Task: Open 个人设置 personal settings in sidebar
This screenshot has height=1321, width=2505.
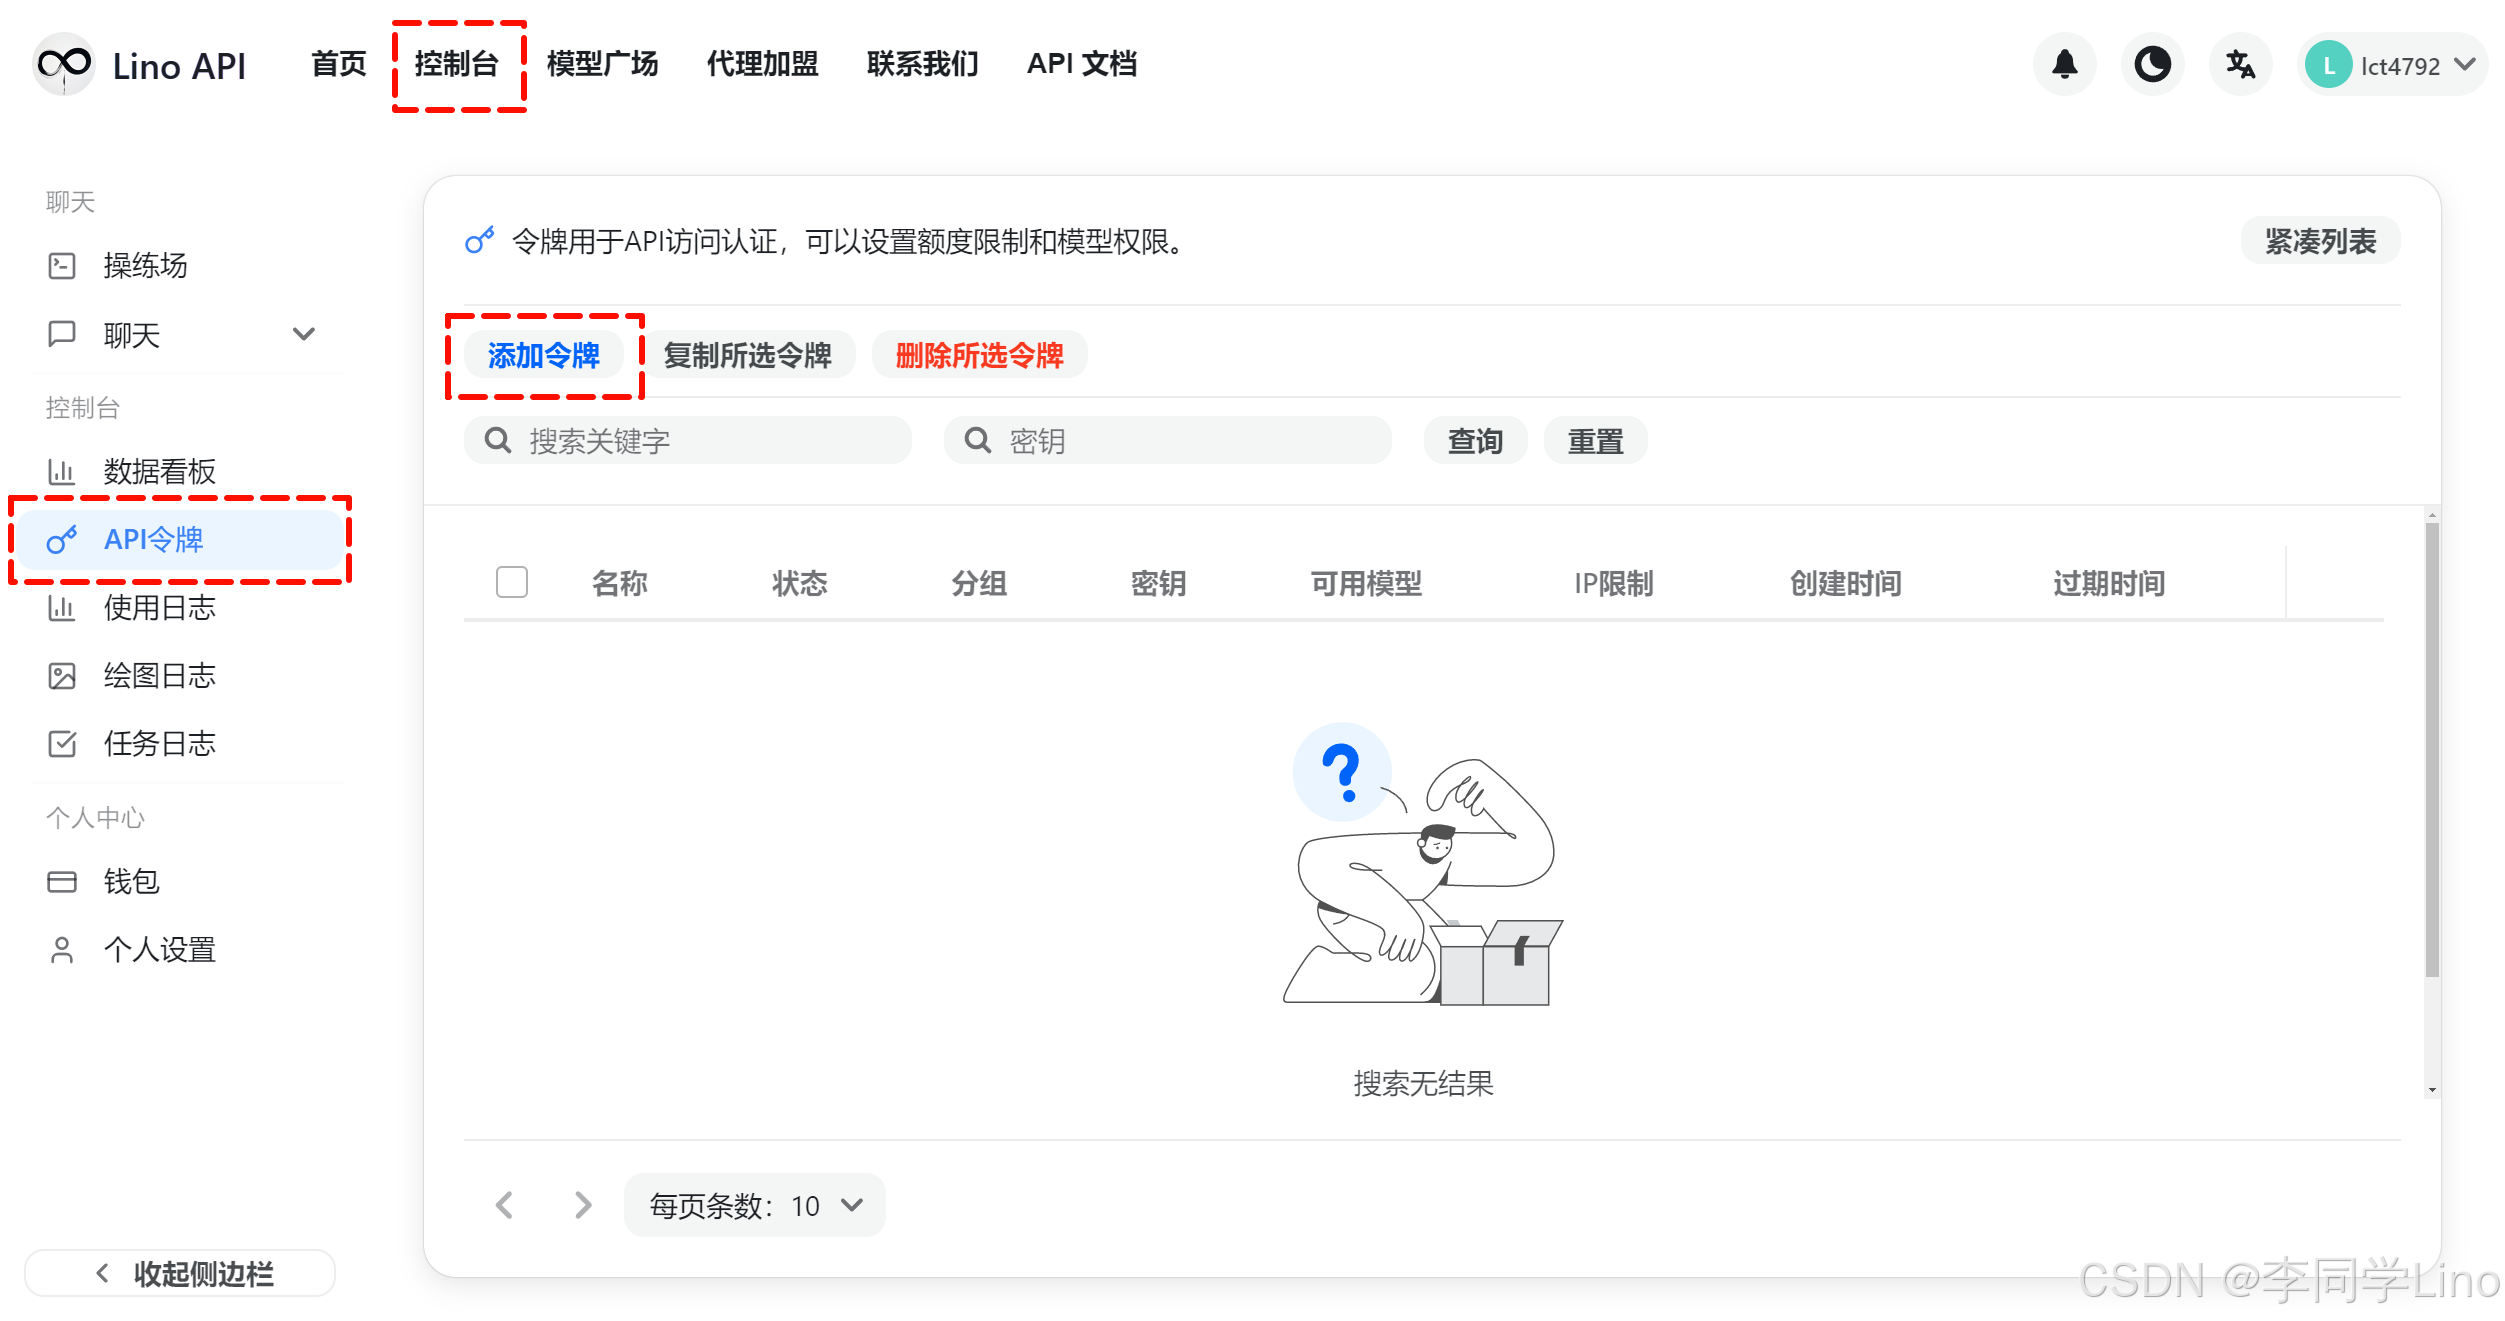Action: [x=159, y=949]
